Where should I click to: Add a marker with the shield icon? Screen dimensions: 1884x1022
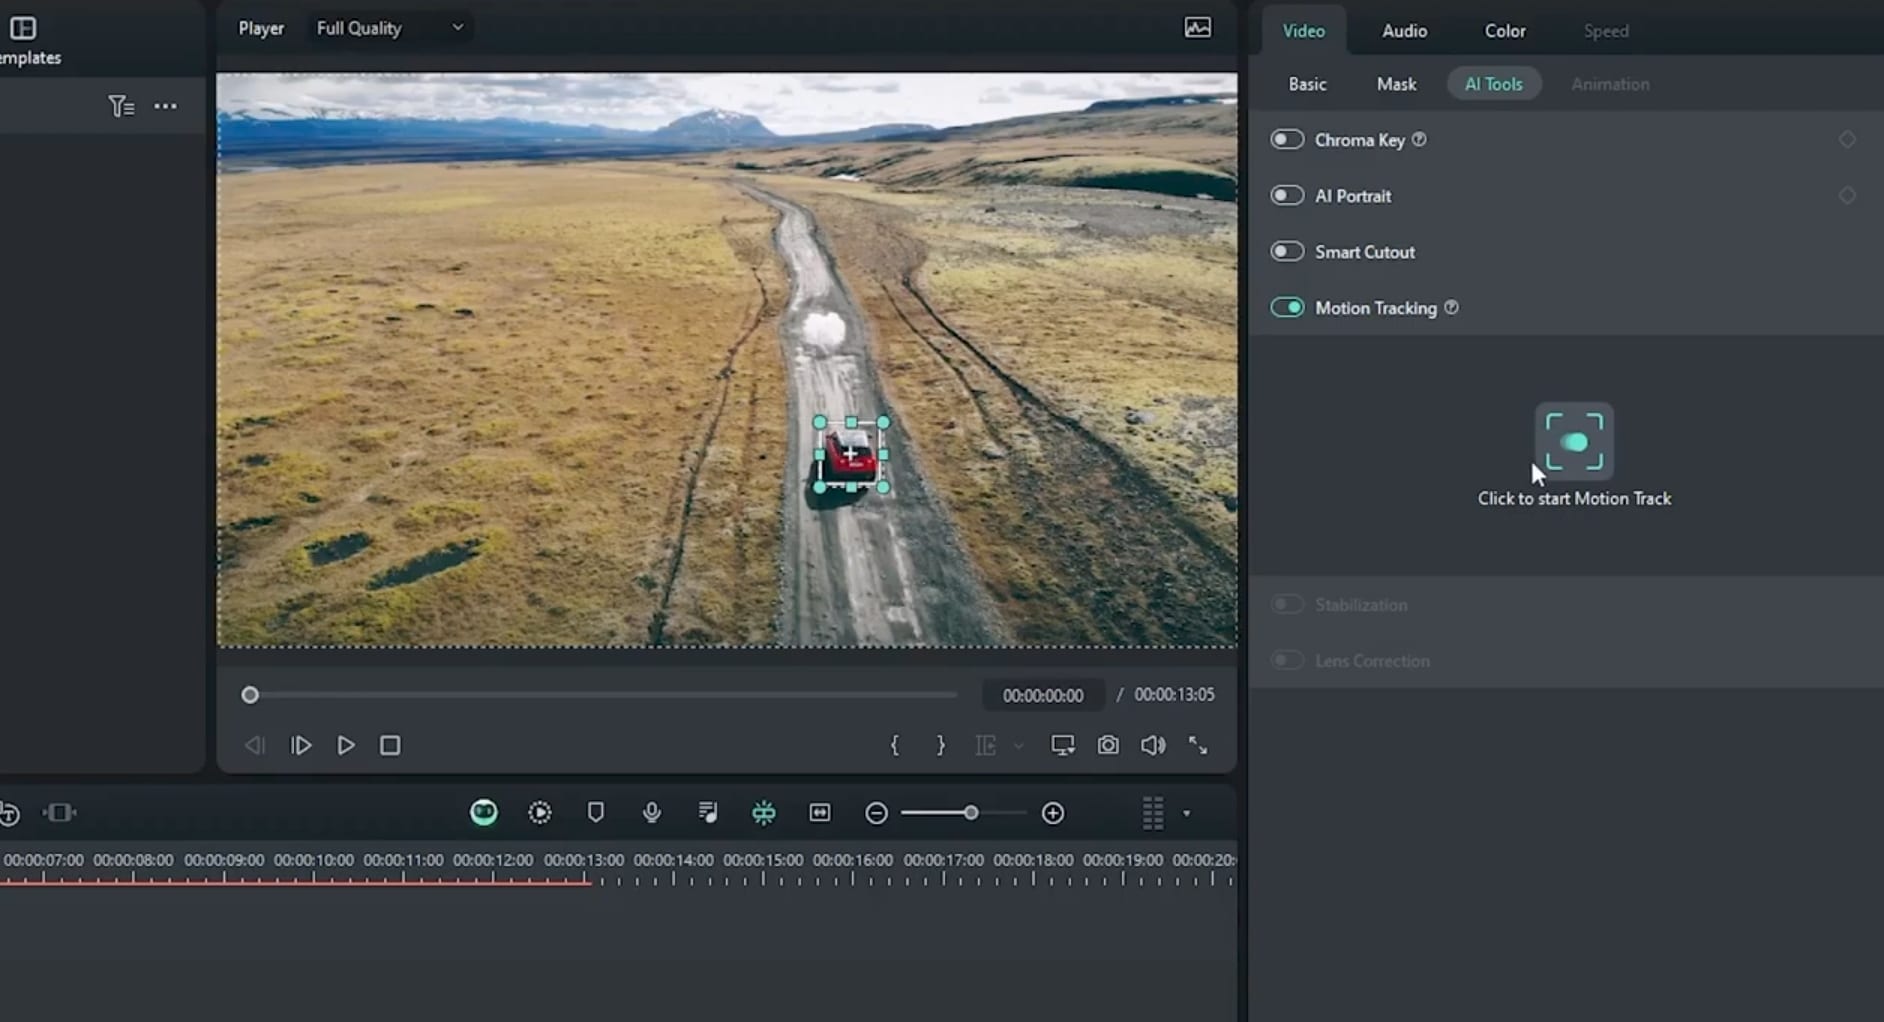[596, 813]
